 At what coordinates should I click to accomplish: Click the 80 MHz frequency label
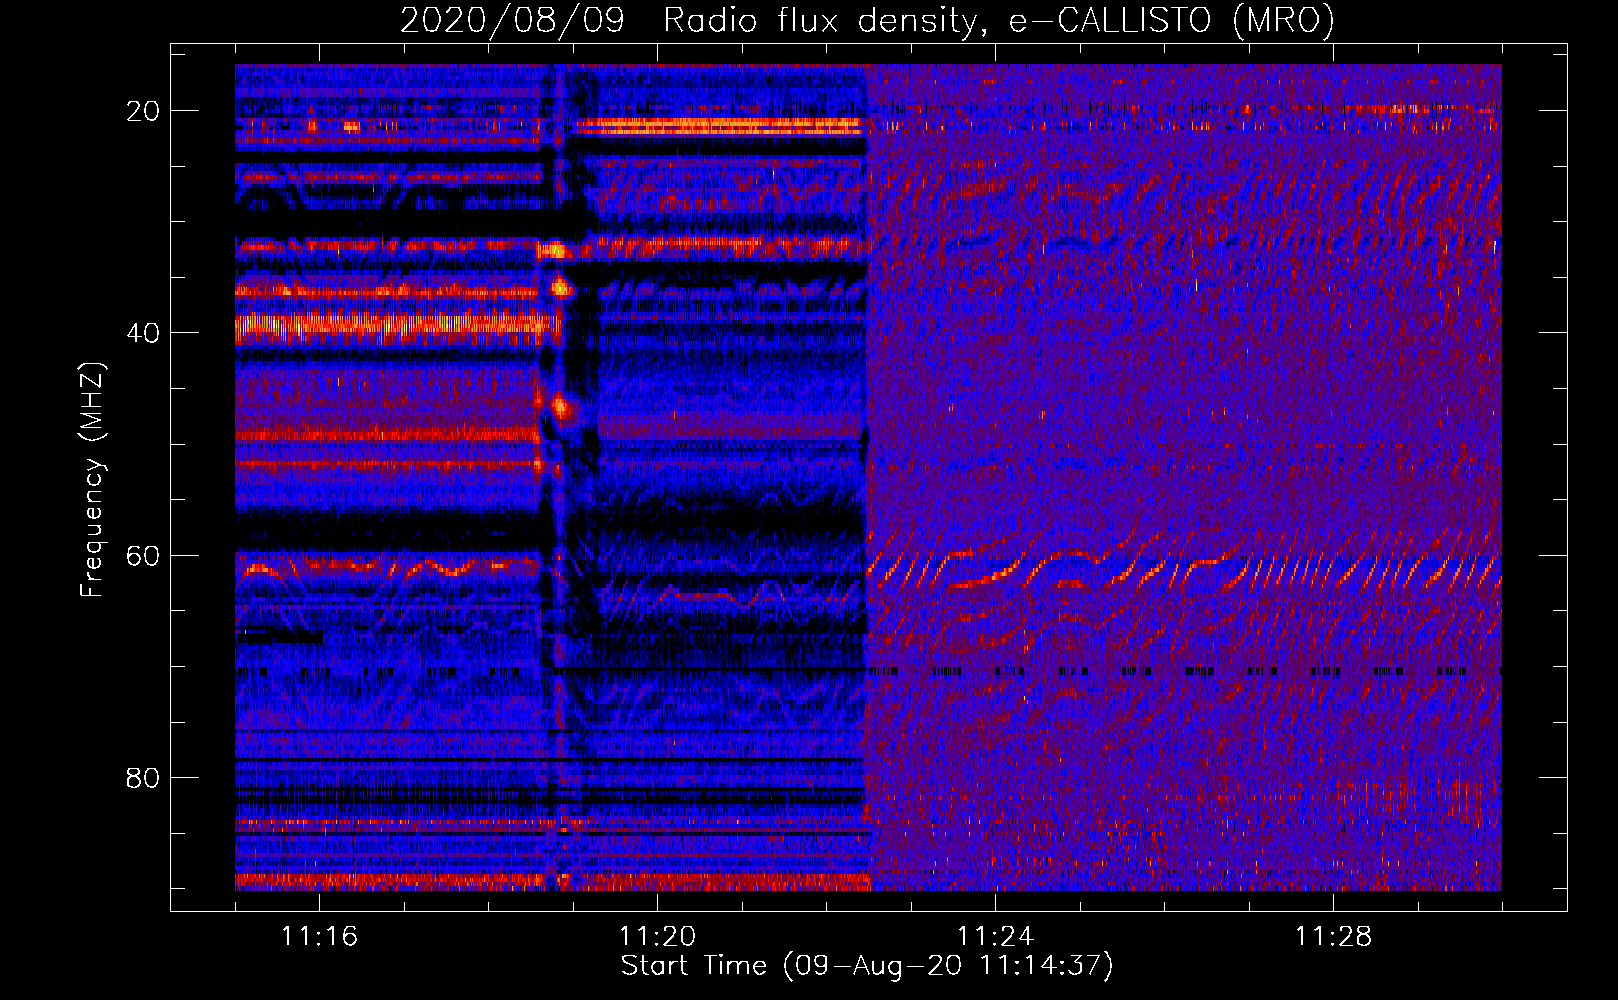click(143, 777)
